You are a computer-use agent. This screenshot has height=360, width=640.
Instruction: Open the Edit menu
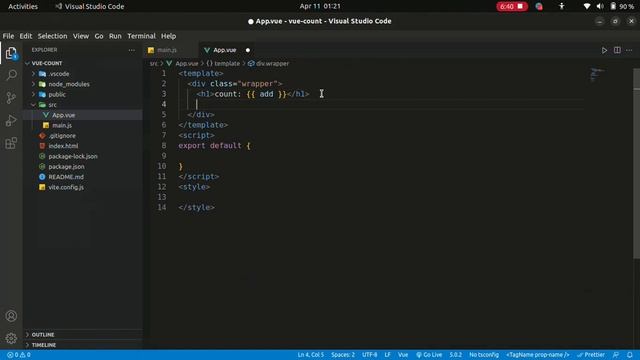(26, 36)
